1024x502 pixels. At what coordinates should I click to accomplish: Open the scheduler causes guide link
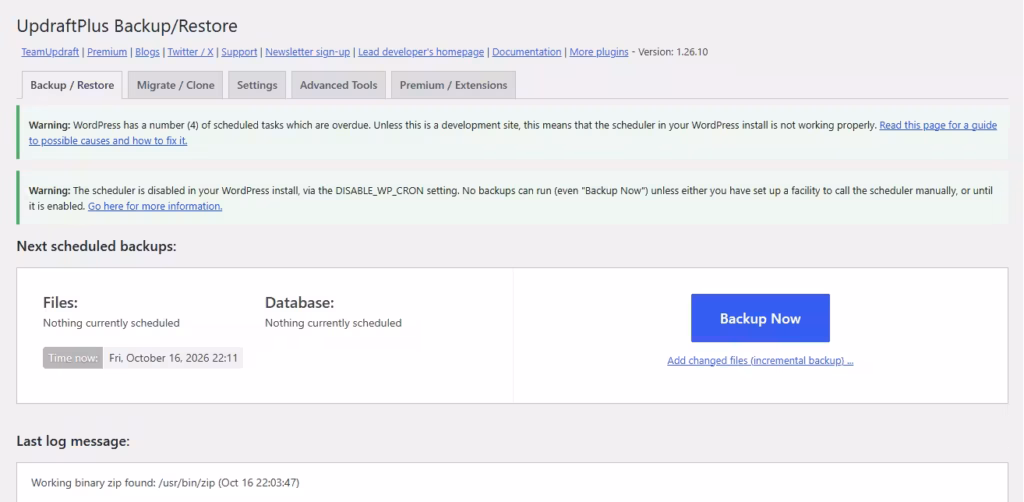938,125
